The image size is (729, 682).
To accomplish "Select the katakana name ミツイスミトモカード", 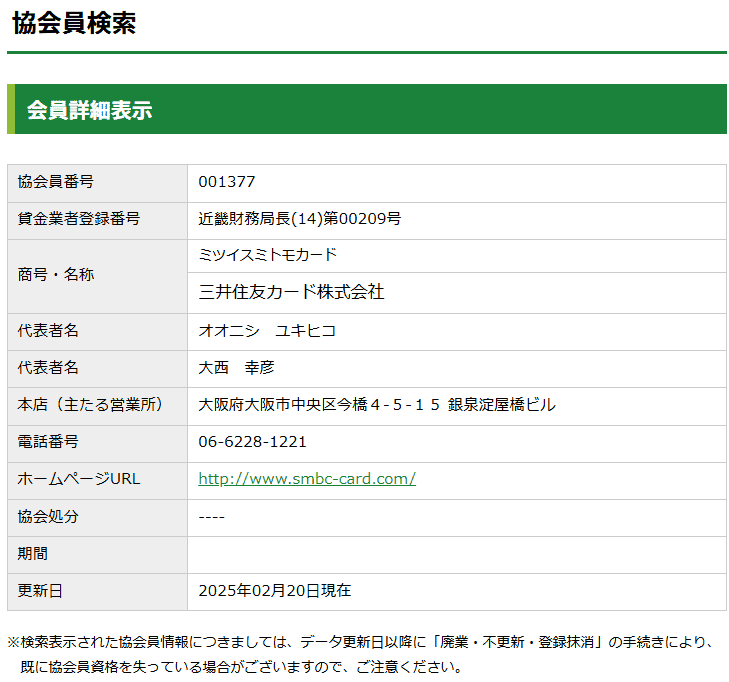I will pyautogui.click(x=268, y=255).
